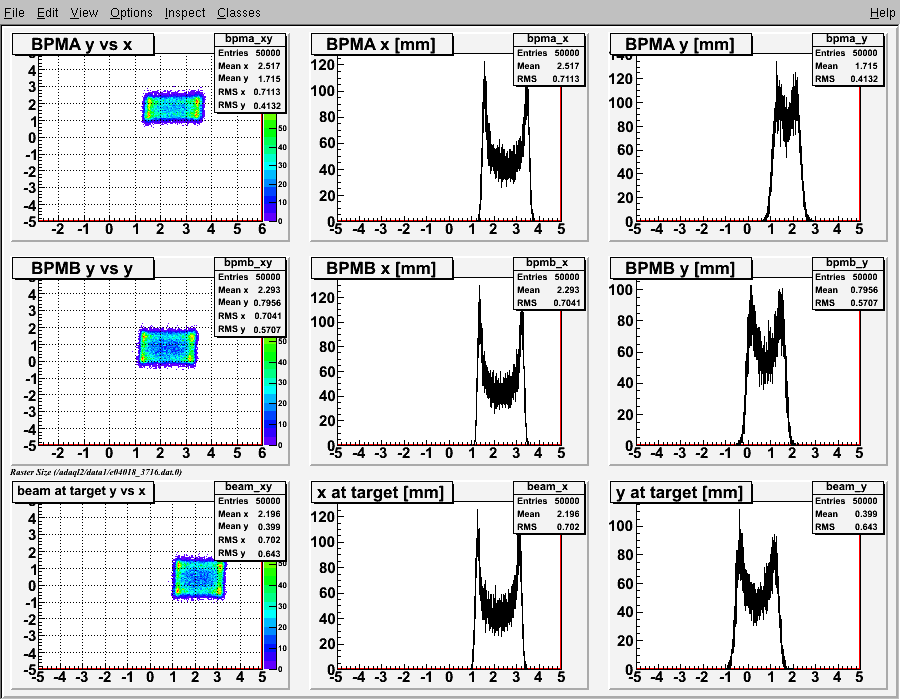
Task: Click the bpmb_y statistics box
Action: pyautogui.click(x=848, y=283)
